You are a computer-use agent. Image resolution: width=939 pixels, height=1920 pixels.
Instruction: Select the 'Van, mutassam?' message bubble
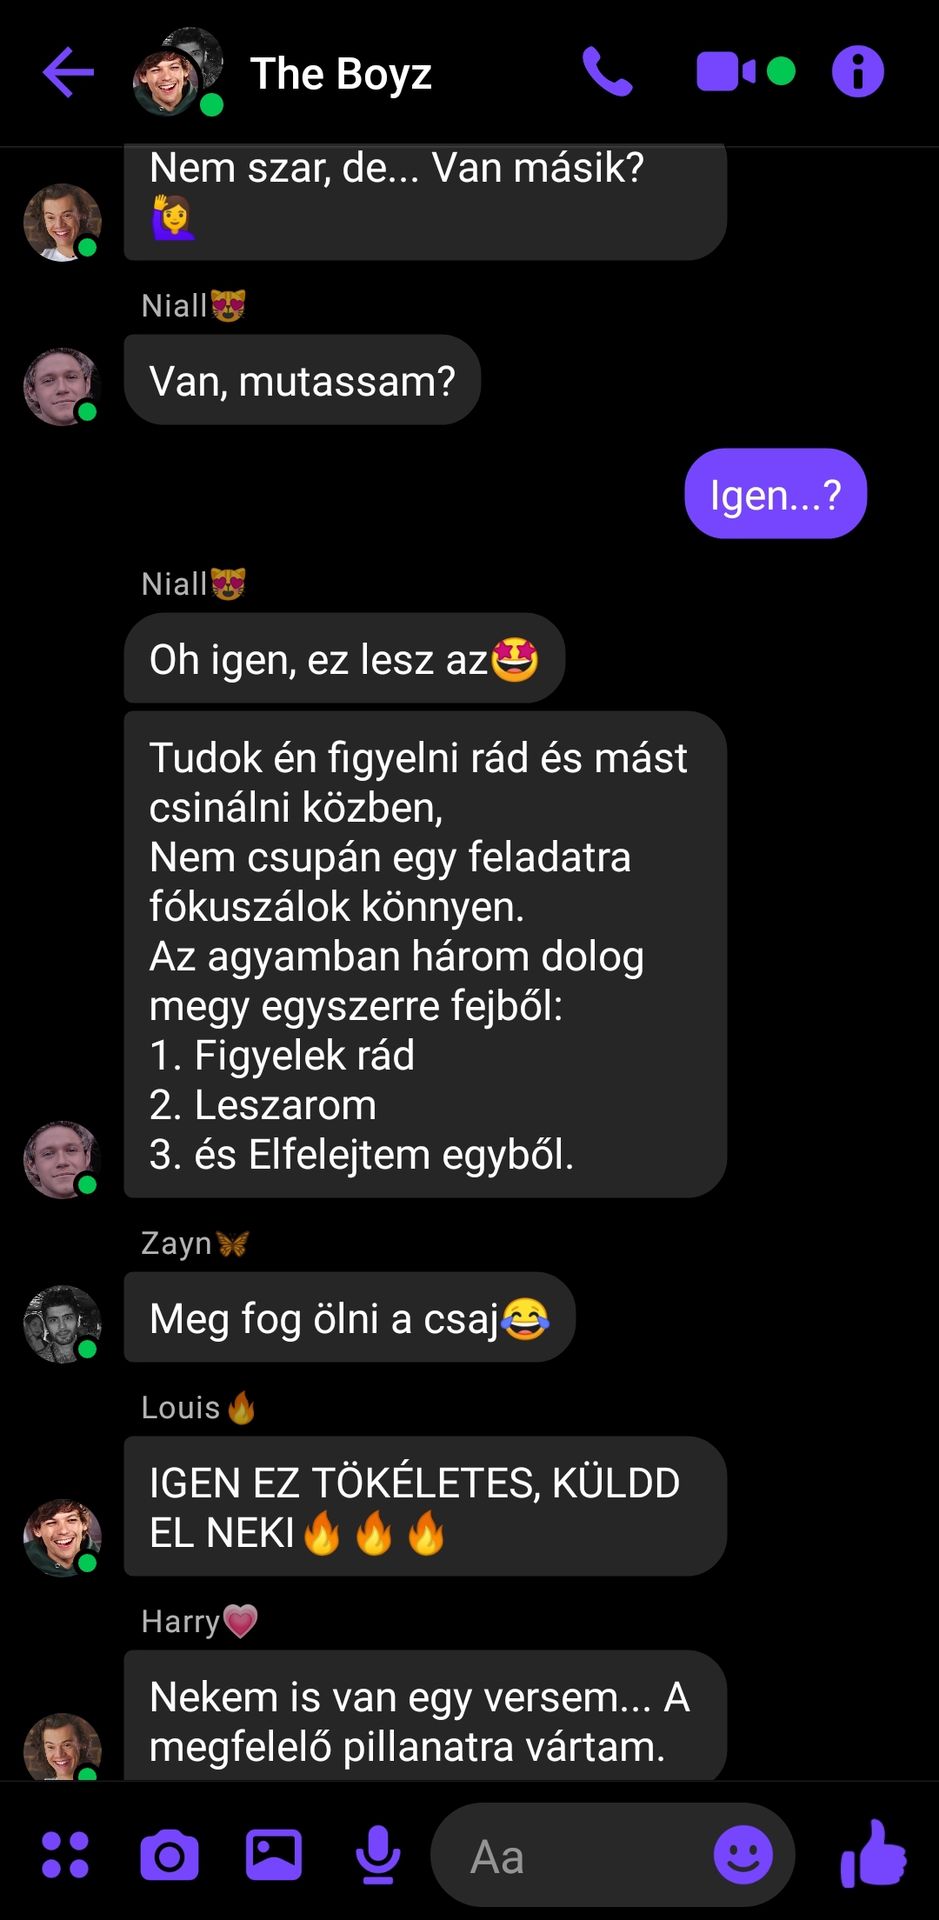pos(302,380)
